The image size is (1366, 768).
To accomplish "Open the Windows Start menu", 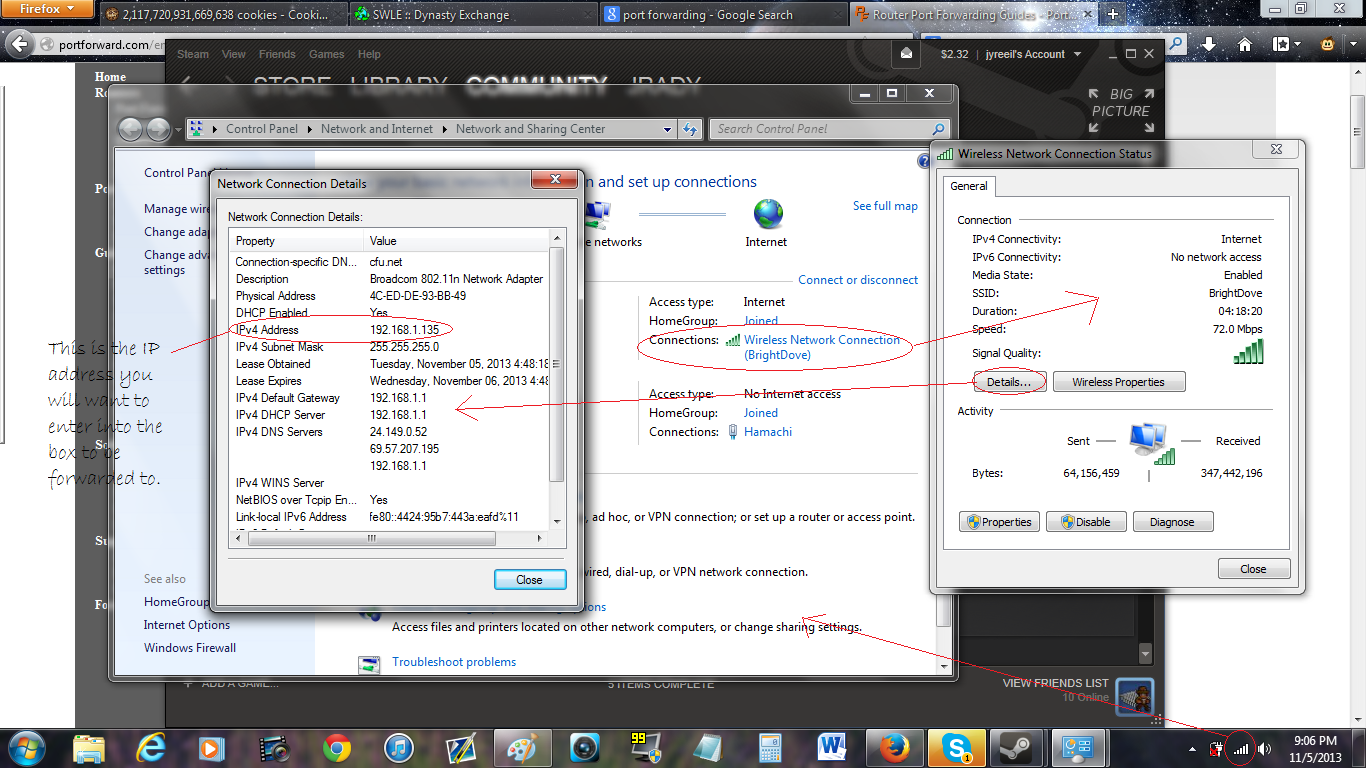I will tap(27, 747).
